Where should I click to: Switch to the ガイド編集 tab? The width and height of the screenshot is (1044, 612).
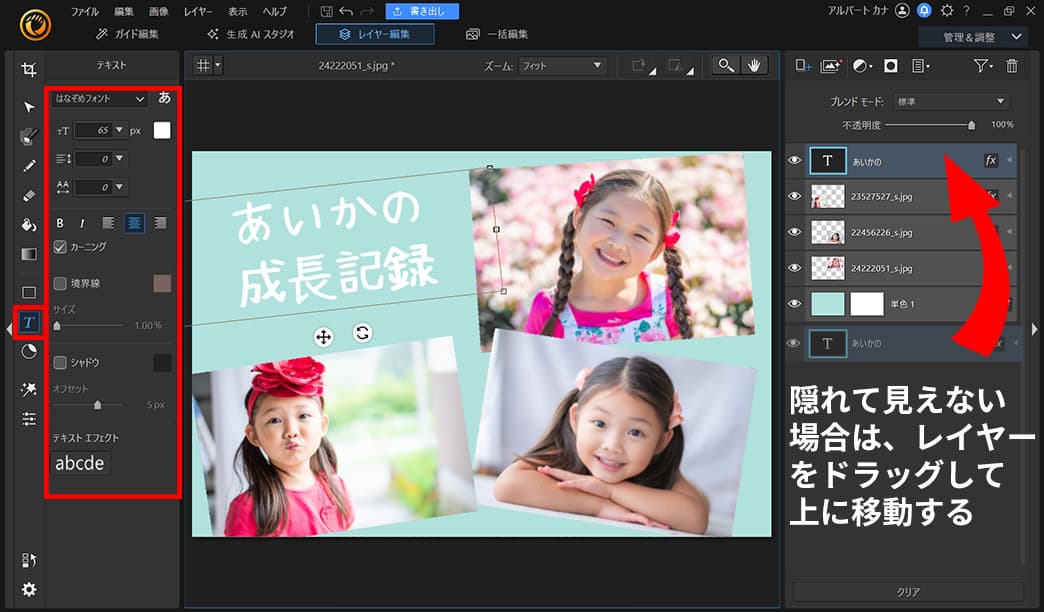[127, 34]
